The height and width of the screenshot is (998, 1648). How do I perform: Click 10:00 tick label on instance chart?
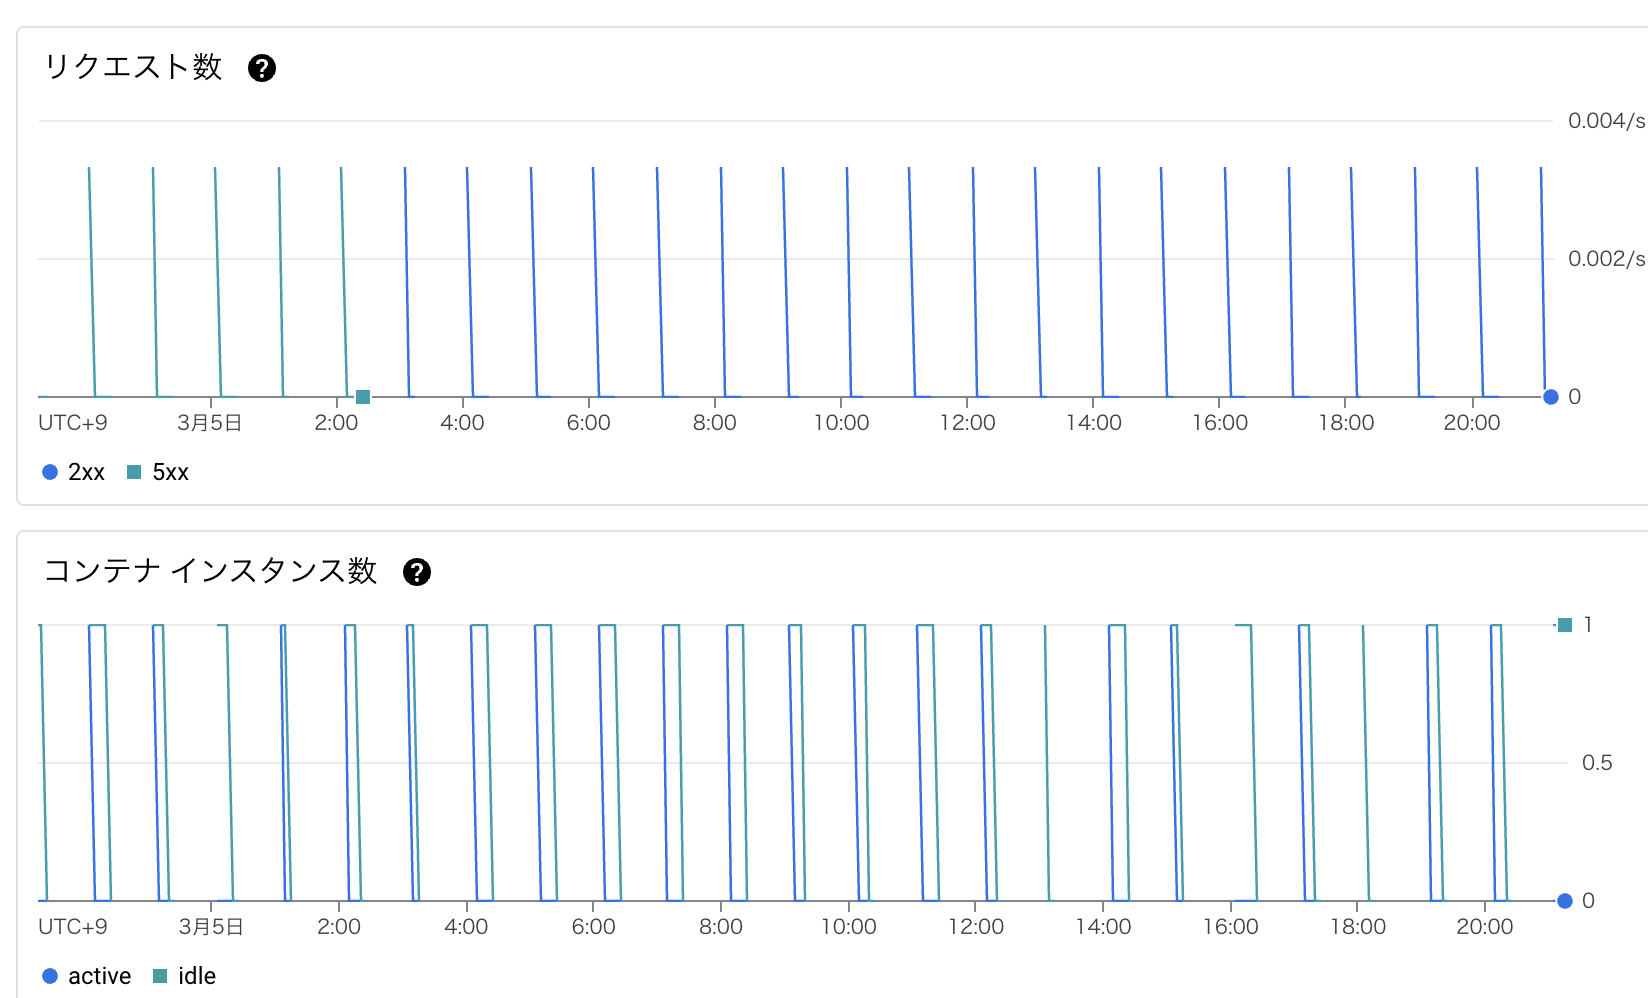point(848,927)
